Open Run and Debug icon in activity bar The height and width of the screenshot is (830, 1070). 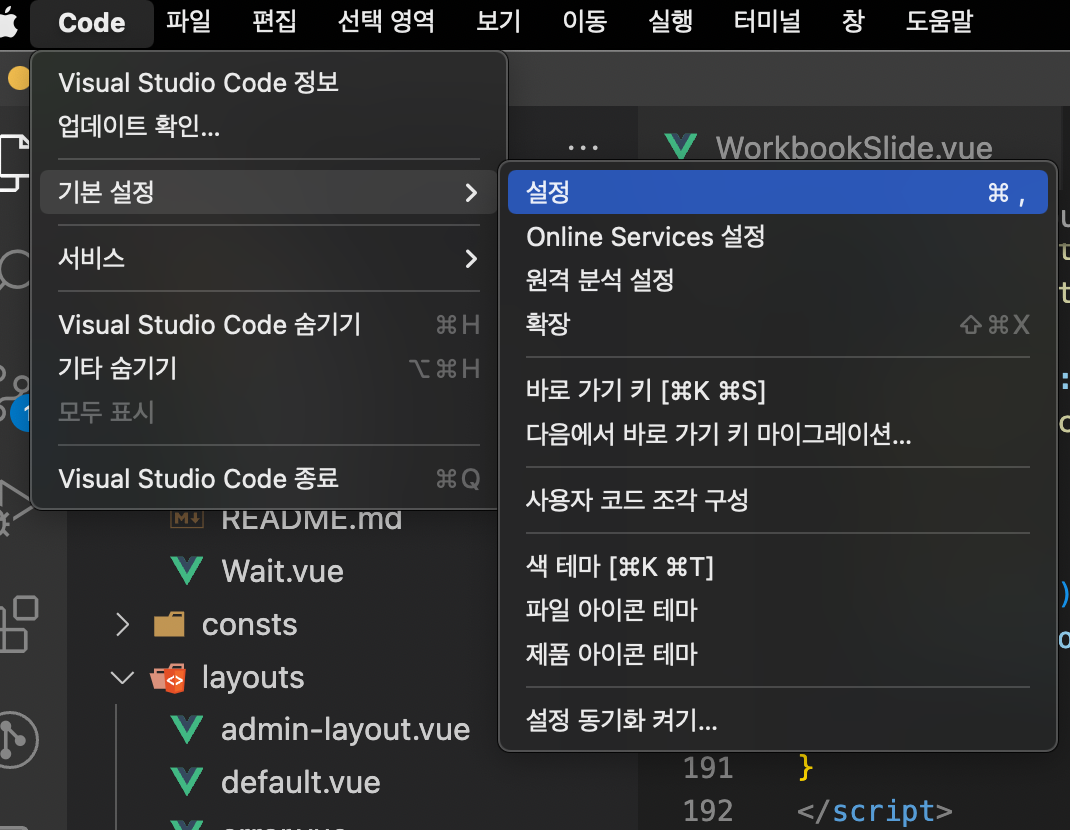[x=15, y=507]
